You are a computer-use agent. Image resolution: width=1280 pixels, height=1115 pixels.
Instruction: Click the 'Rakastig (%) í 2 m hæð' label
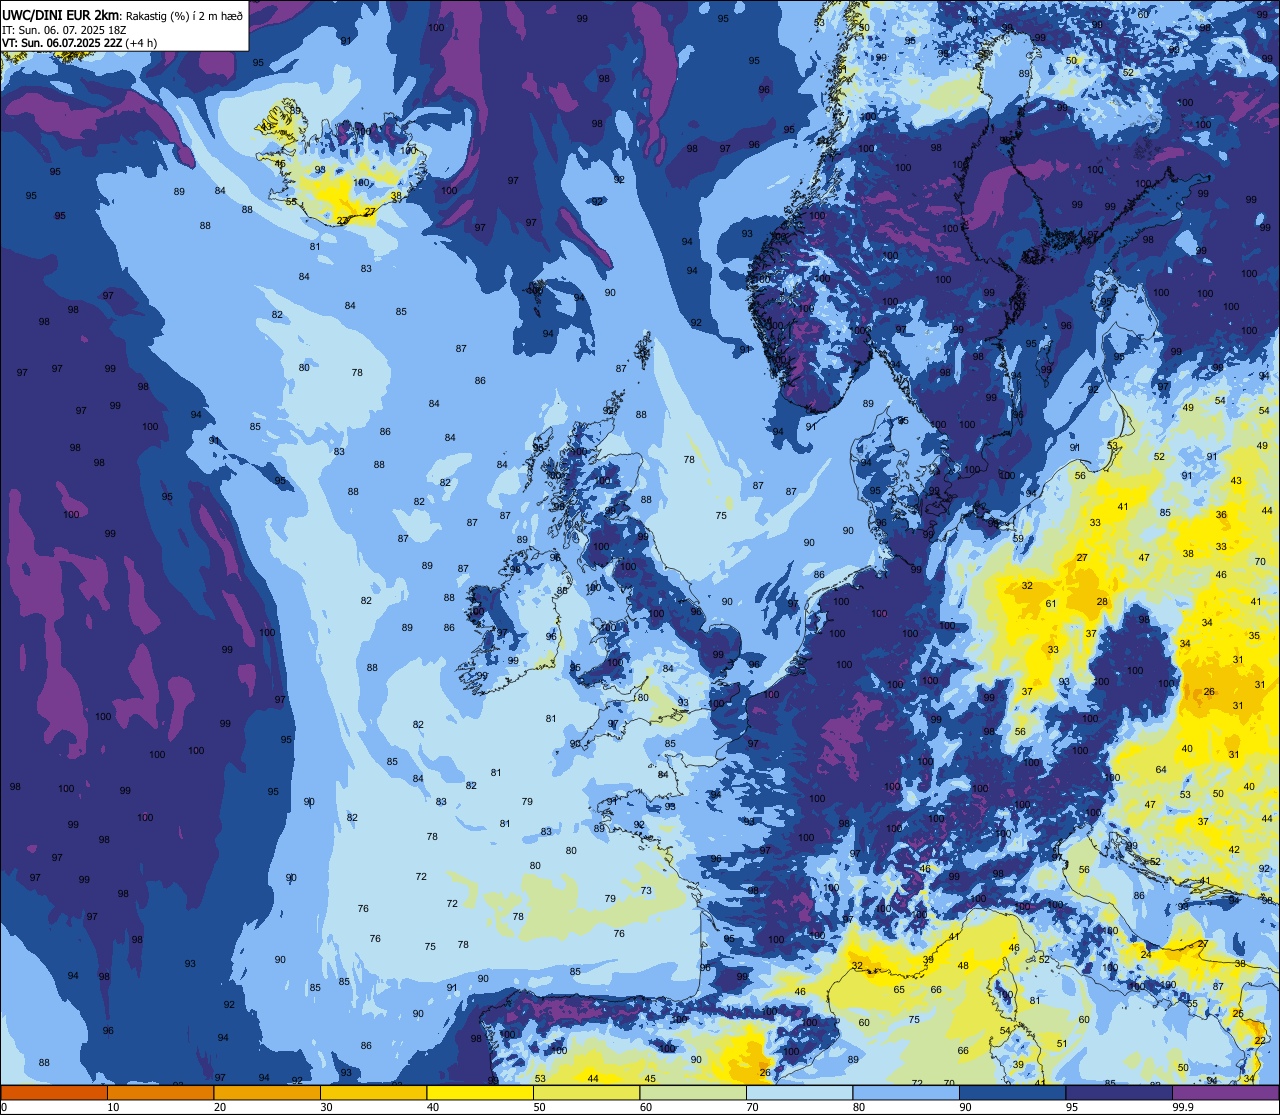[x=183, y=15]
